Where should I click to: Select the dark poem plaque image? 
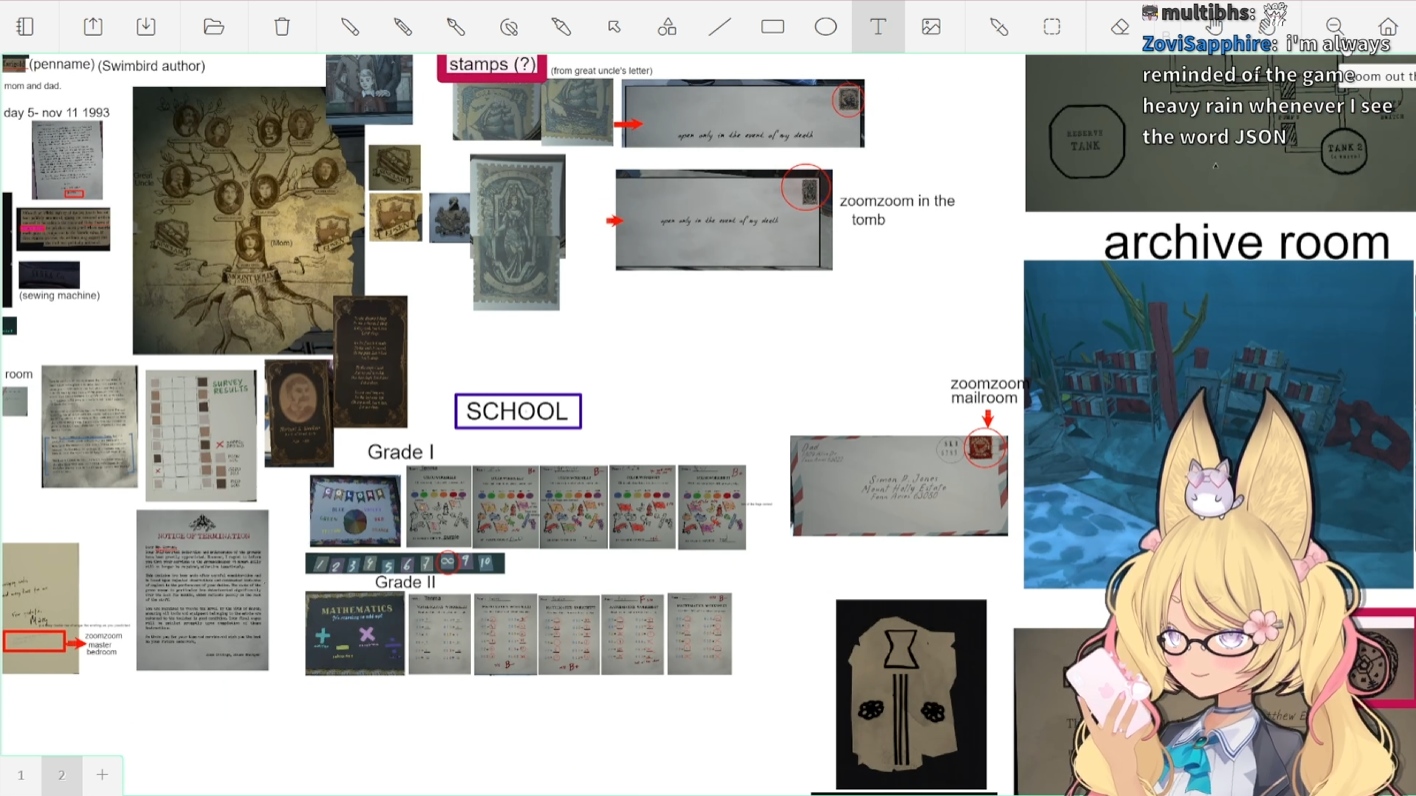point(370,361)
